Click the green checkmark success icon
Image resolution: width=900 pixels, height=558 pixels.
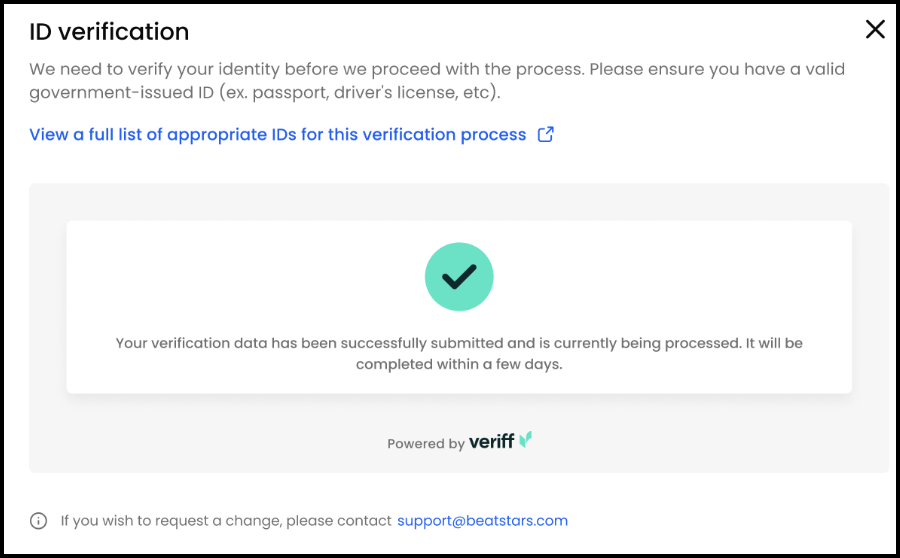point(459,277)
